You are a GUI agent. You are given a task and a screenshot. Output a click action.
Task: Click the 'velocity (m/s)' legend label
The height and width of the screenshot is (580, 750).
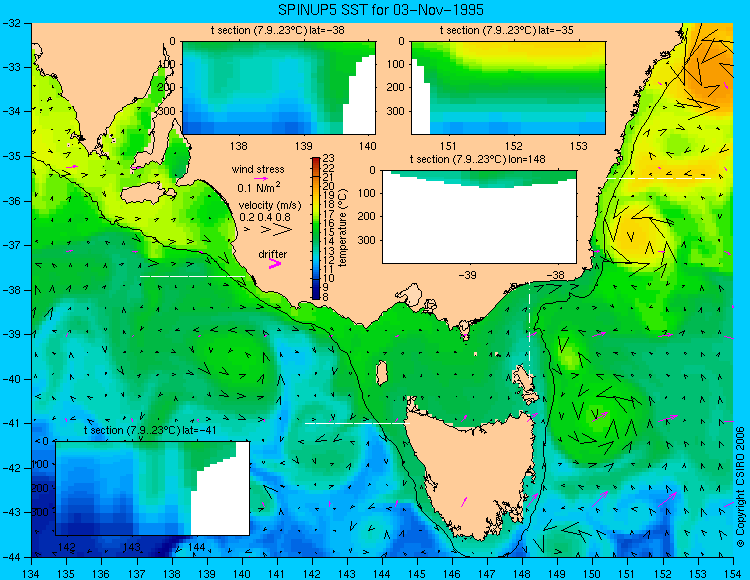(x=270, y=206)
